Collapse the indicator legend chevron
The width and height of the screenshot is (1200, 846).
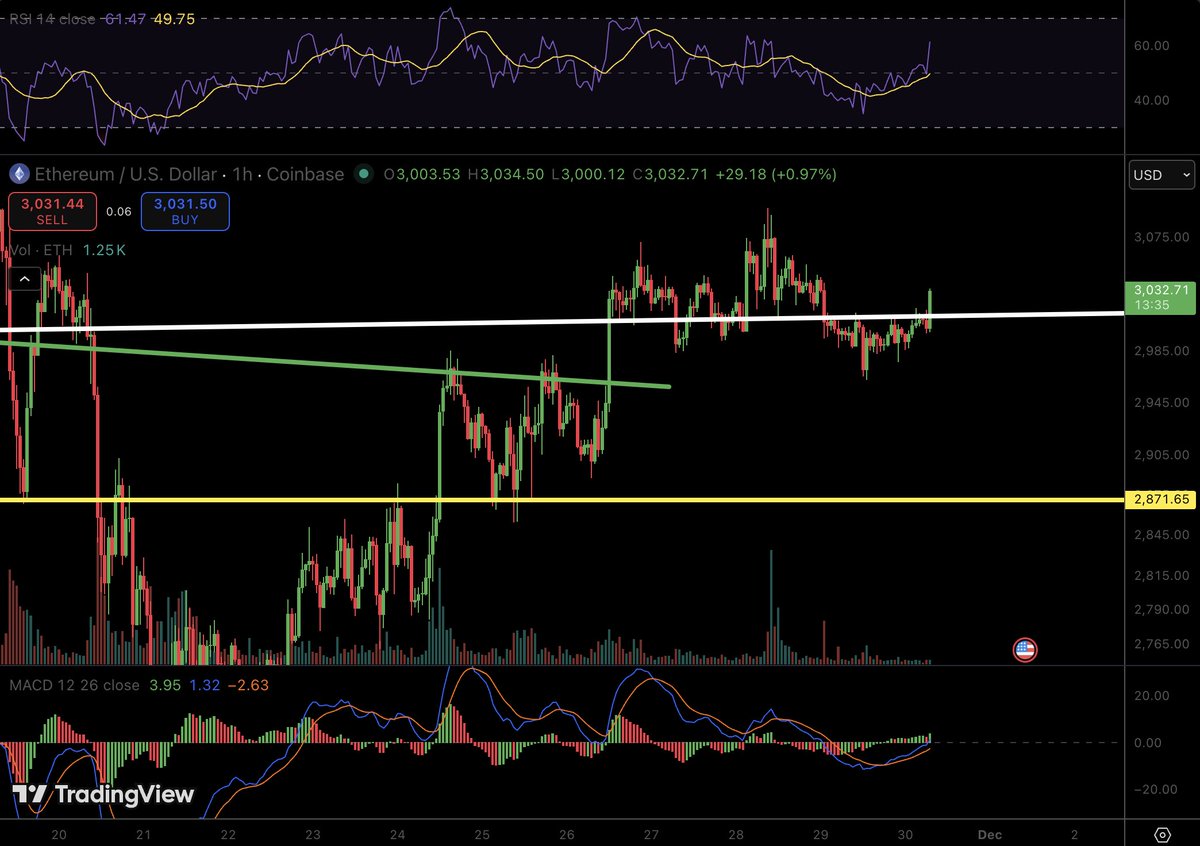[25, 279]
